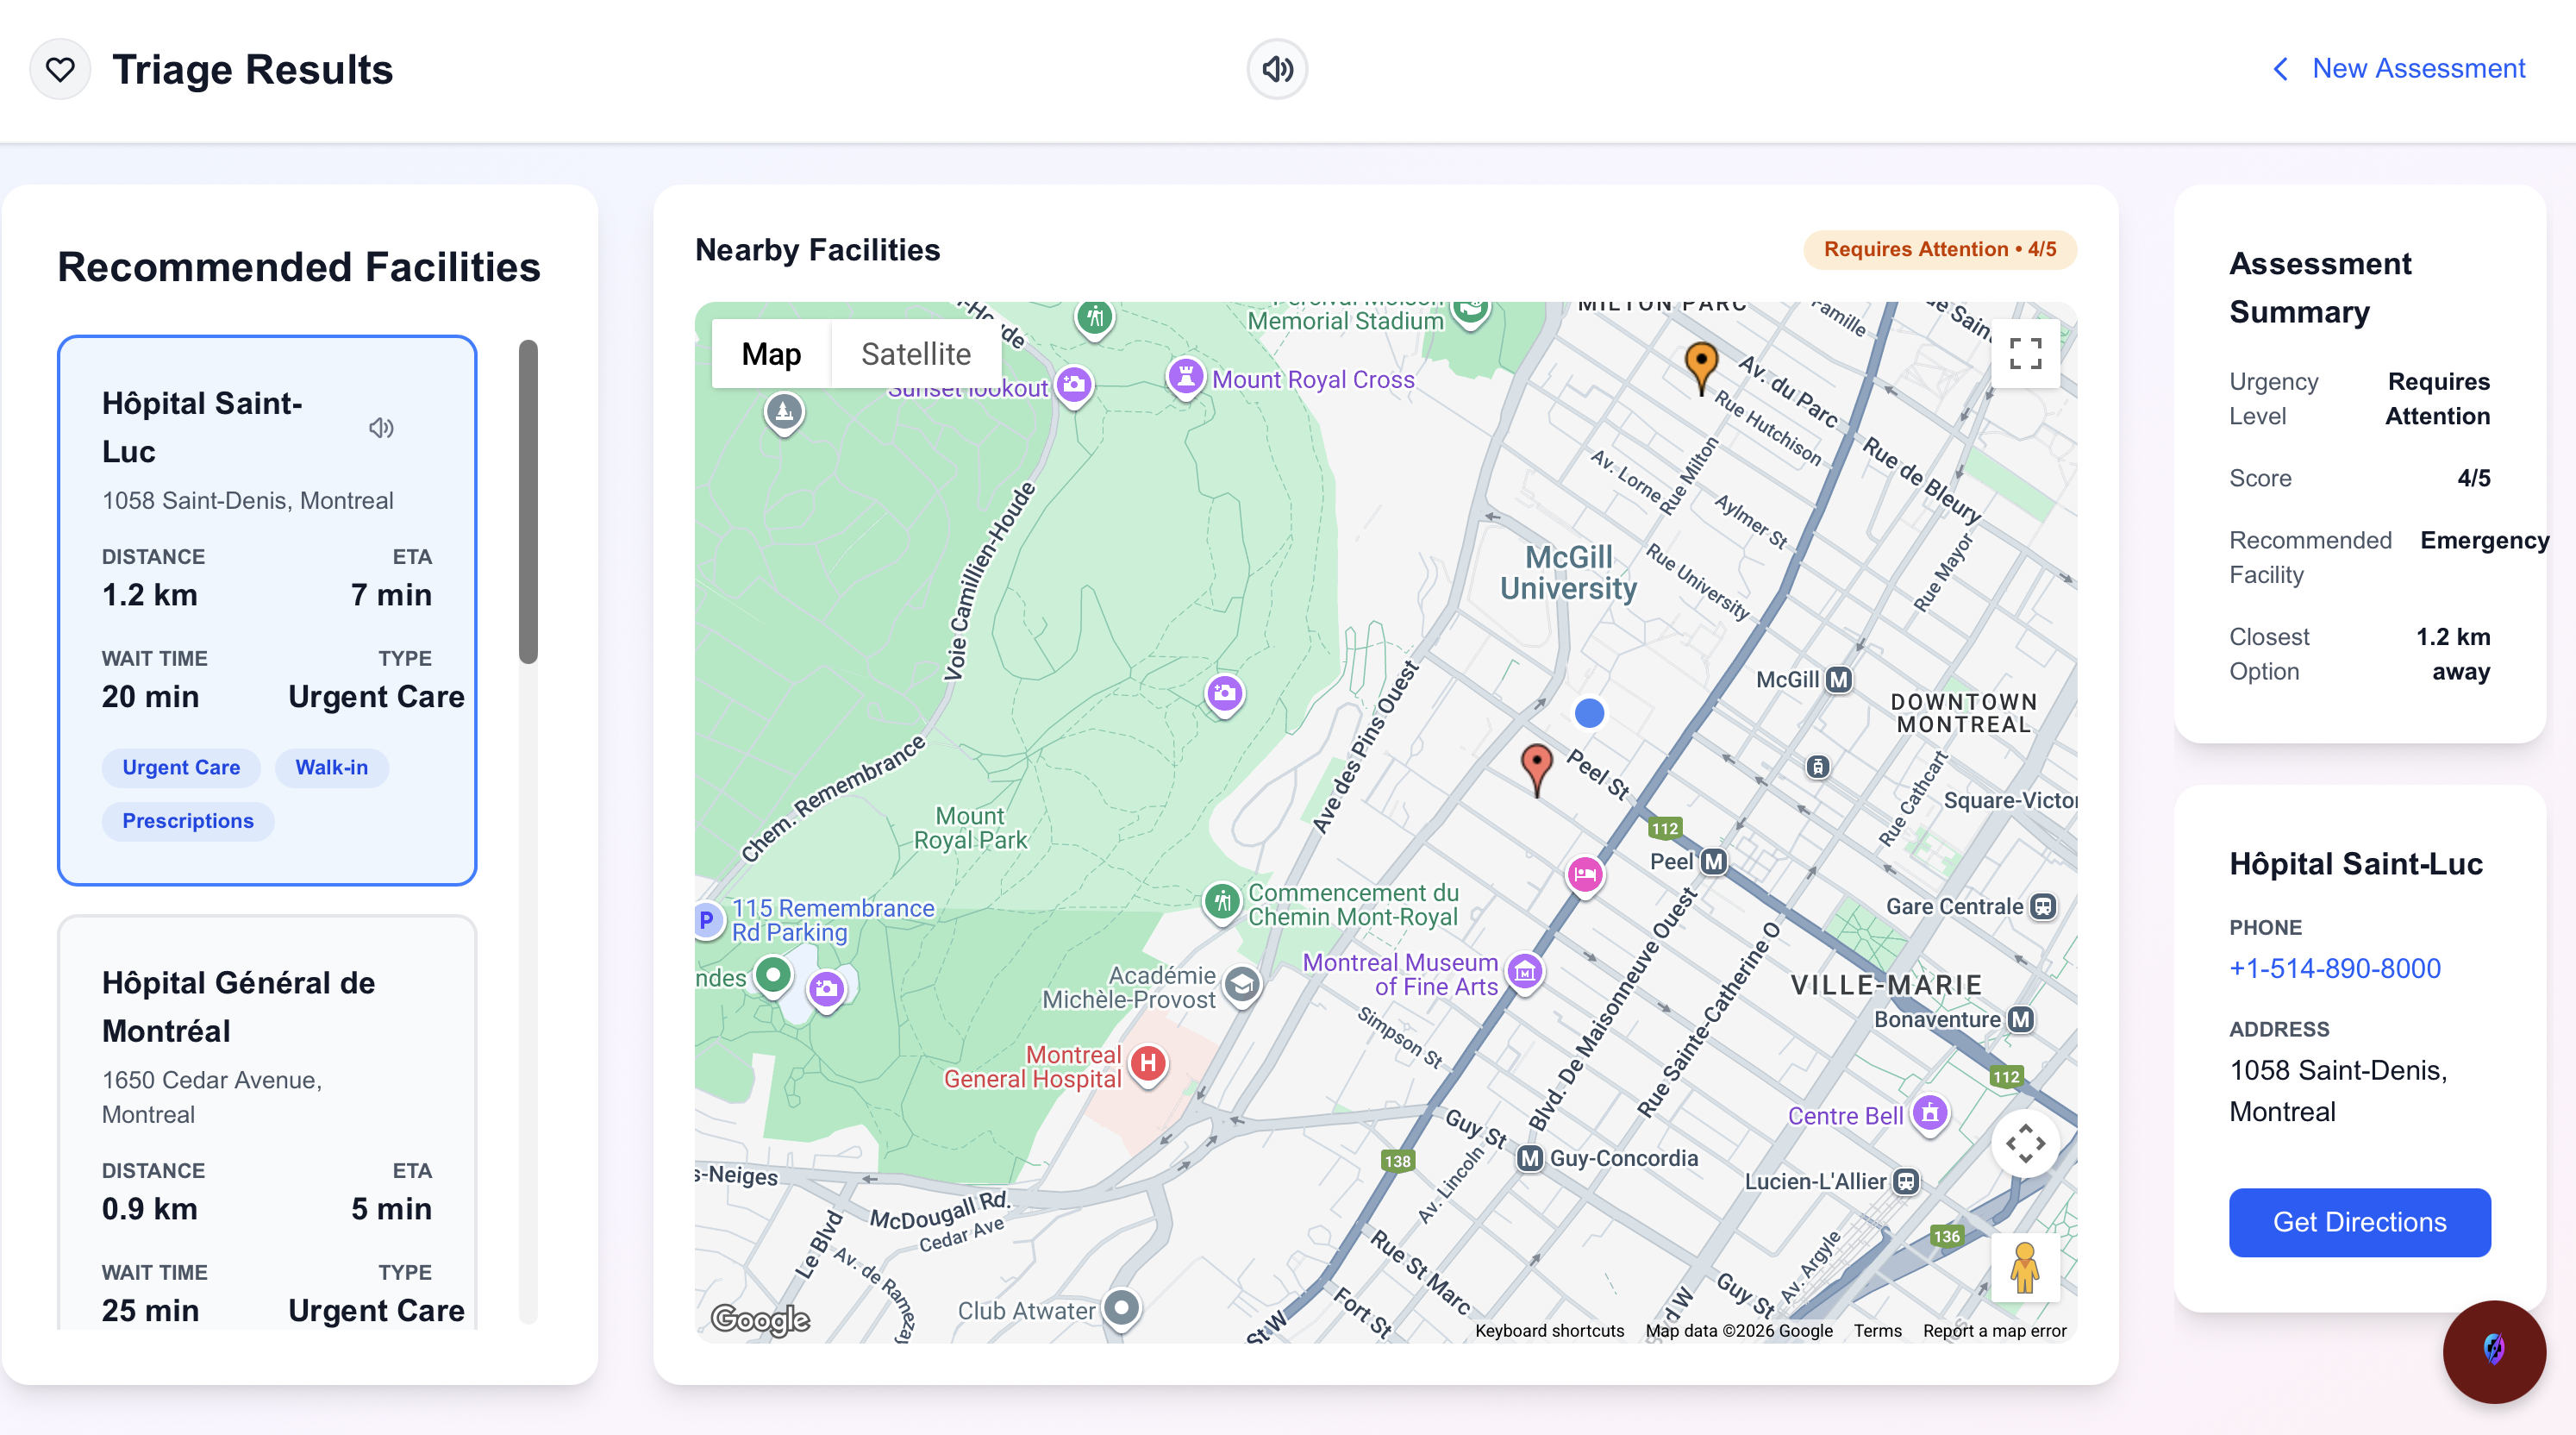2576x1435 pixels.
Task: Click Montreal General Hospital H marker
Action: [x=1149, y=1062]
